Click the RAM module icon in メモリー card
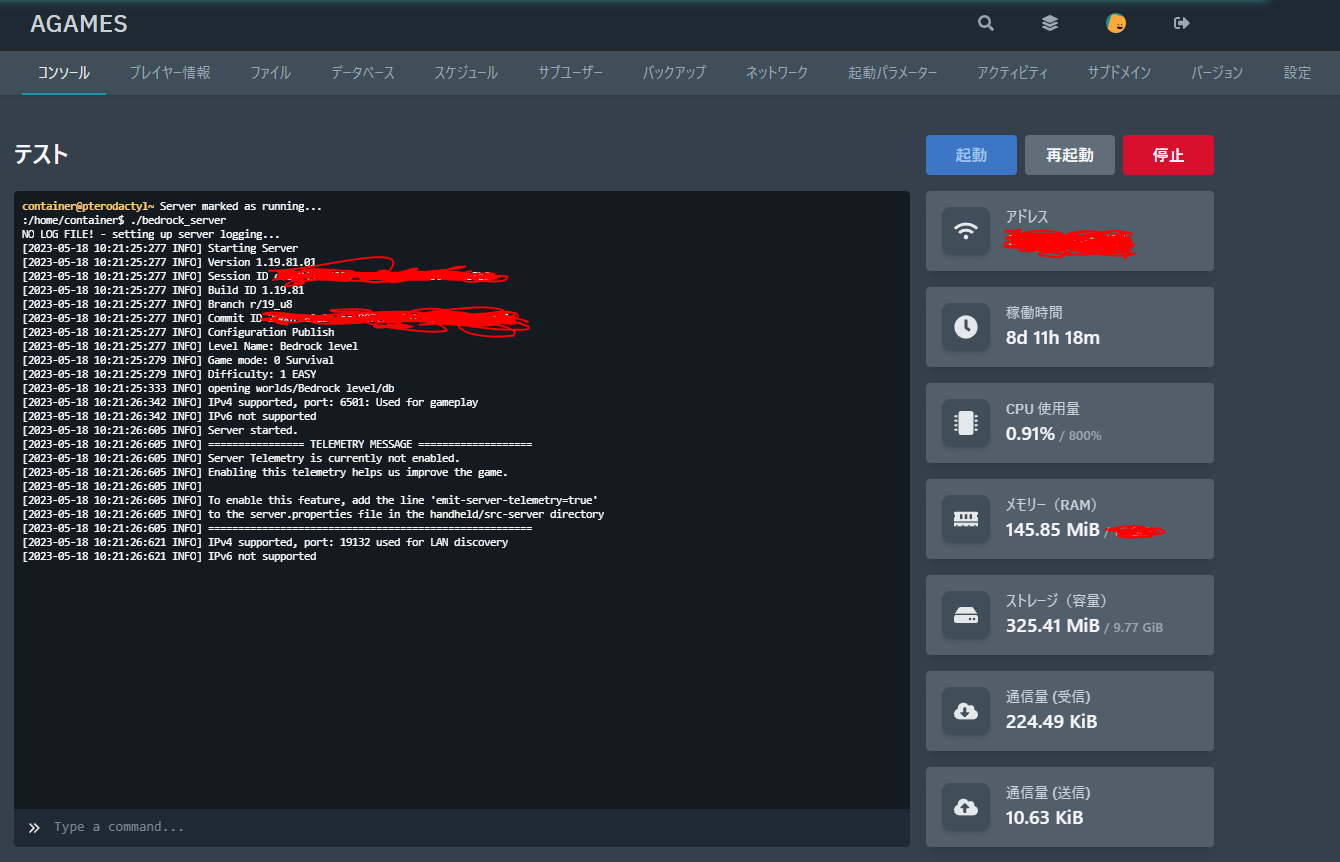Viewport: 1340px width, 862px height. [x=965, y=519]
